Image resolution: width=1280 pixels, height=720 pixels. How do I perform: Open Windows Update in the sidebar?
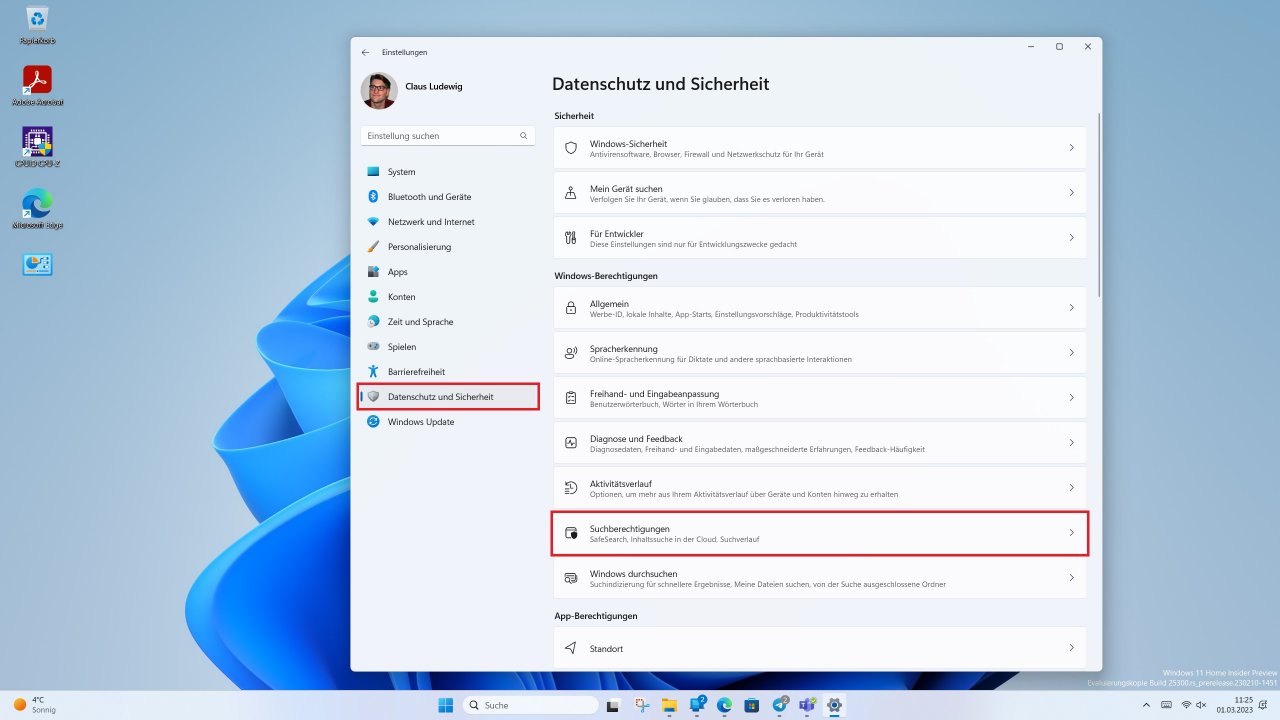[449, 422]
